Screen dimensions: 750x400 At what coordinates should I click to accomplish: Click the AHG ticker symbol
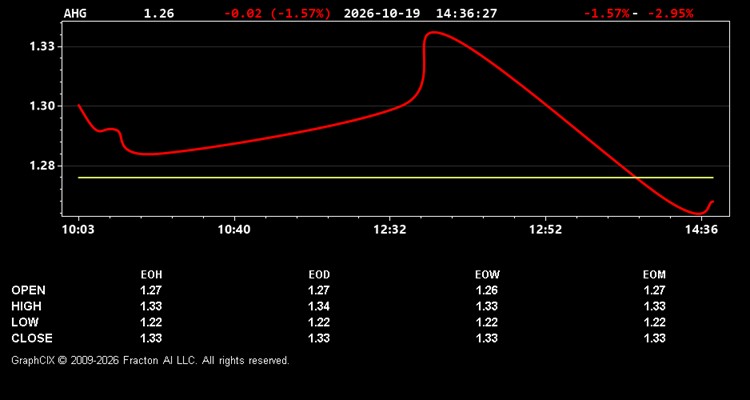point(75,13)
